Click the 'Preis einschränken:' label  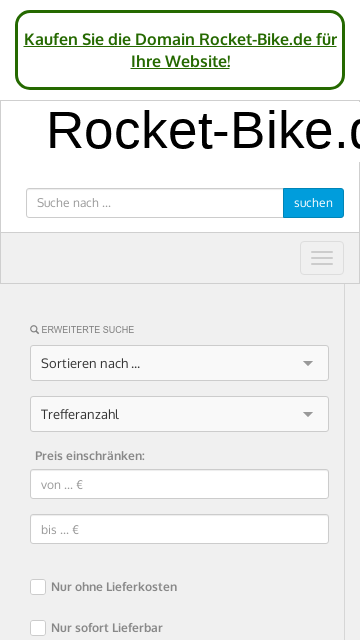pyautogui.click(x=90, y=456)
